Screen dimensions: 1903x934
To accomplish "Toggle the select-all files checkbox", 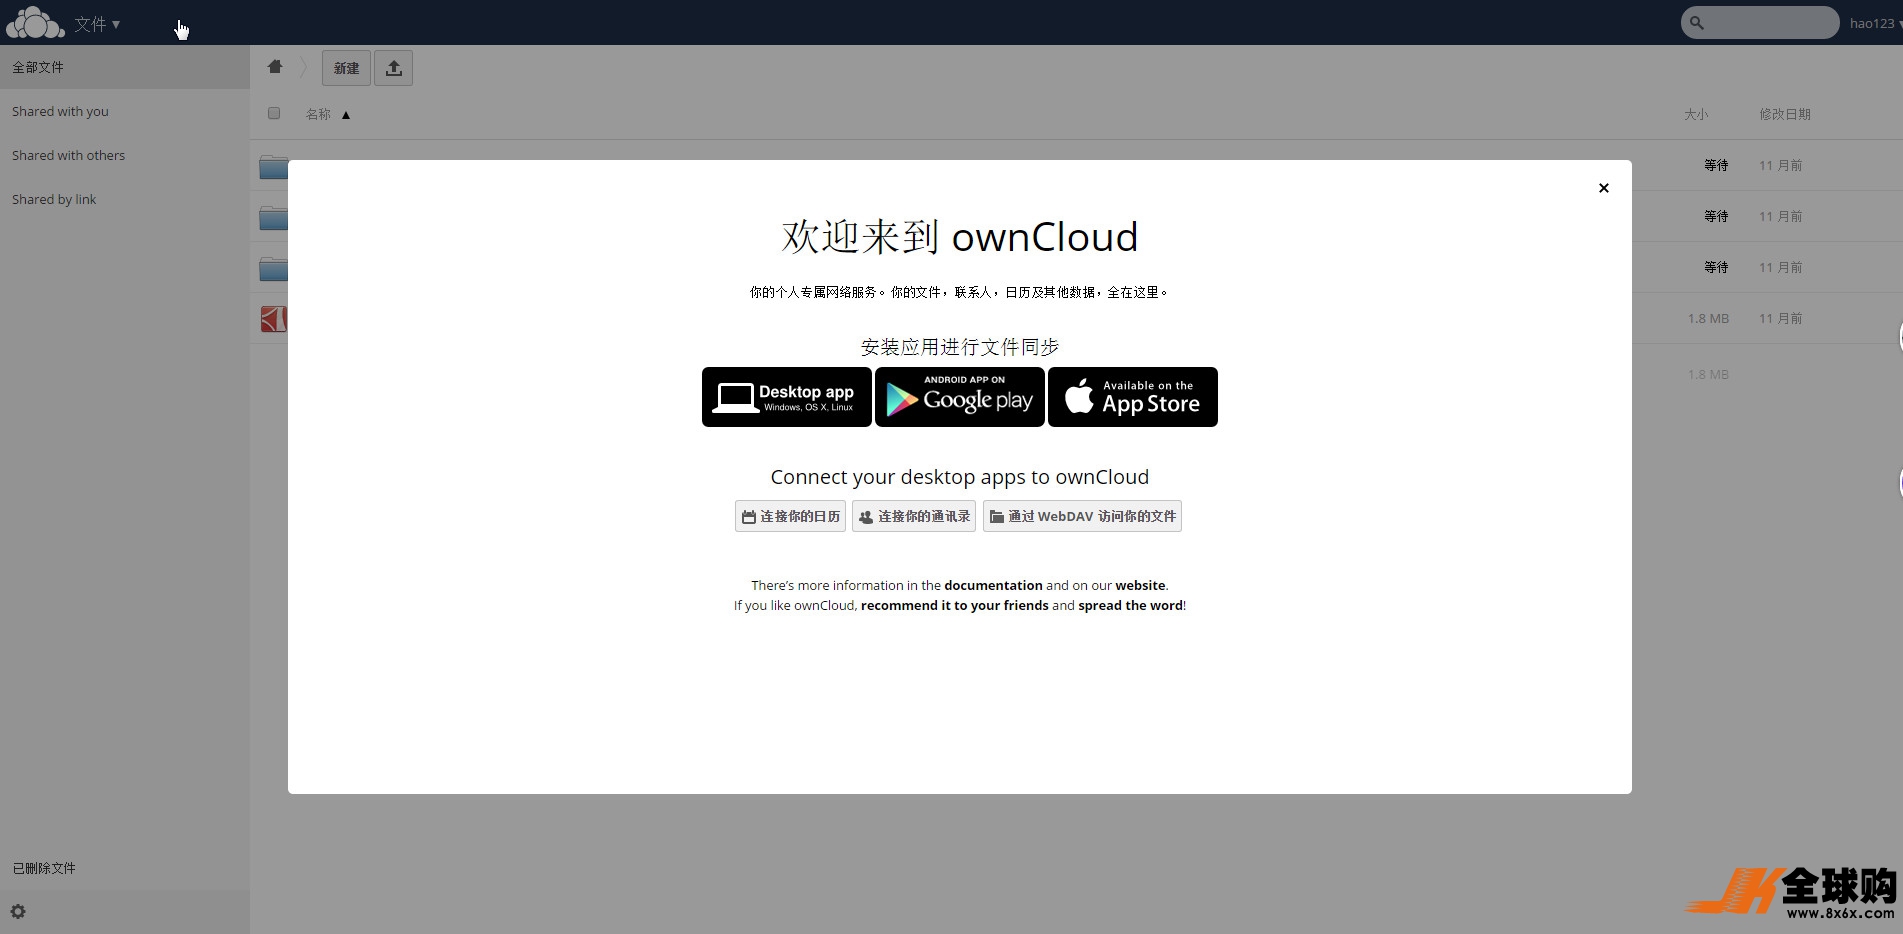I will click(274, 113).
